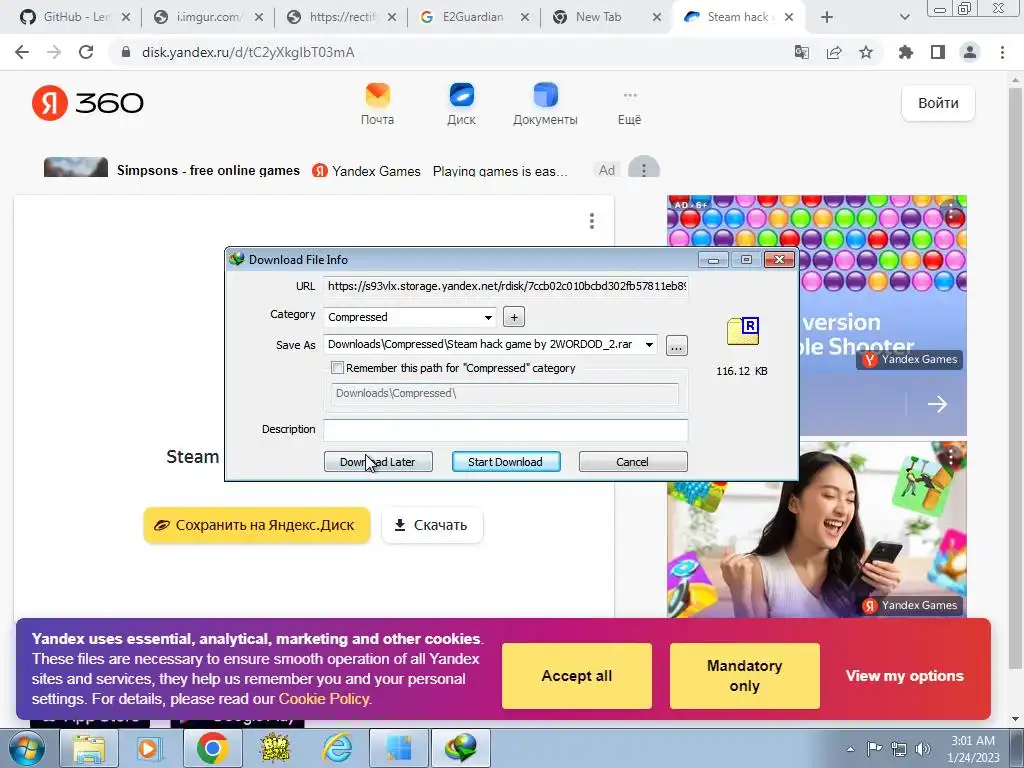Go to Yandex 360 logo home
This screenshot has height=768, width=1024.
88,103
